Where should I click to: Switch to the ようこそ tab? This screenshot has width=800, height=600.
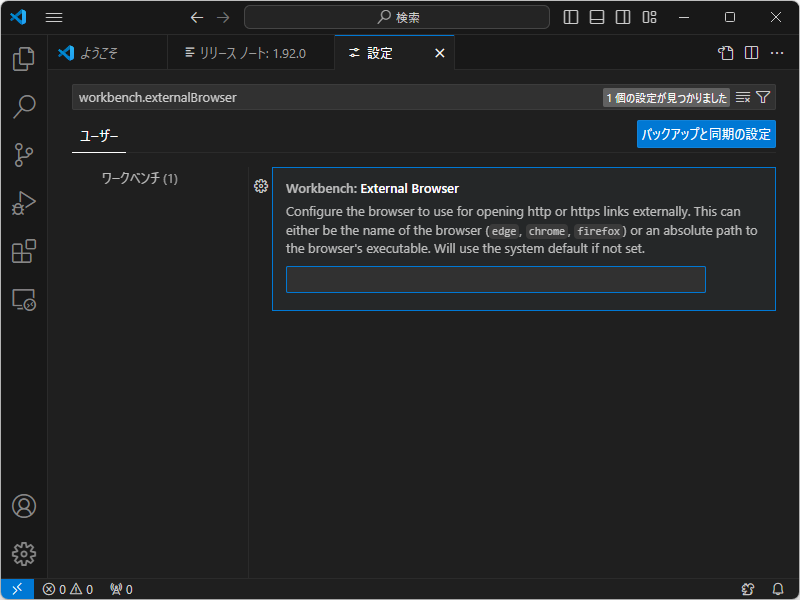108,53
